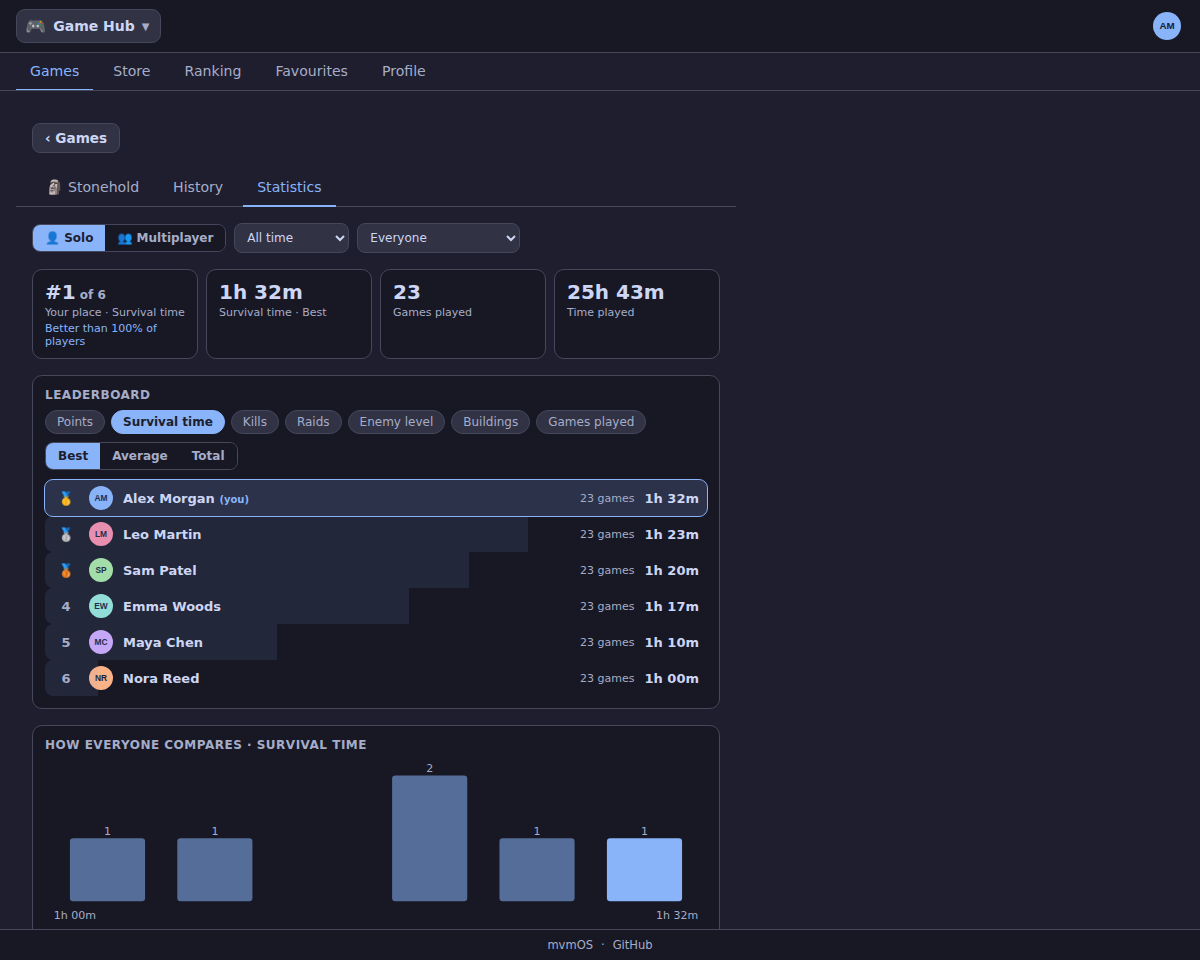Screen dimensions: 1200x960
Task: Switch to Multiplayer mode
Action: [165, 238]
